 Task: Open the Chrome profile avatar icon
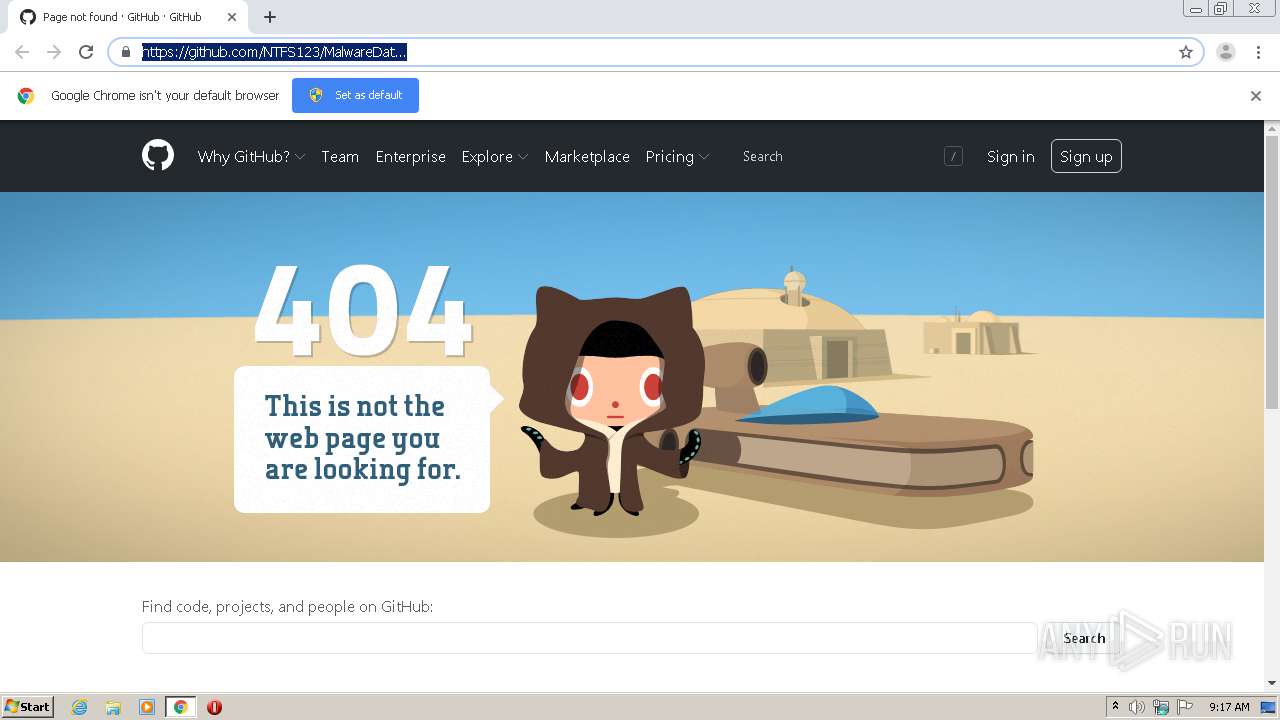(x=1226, y=52)
